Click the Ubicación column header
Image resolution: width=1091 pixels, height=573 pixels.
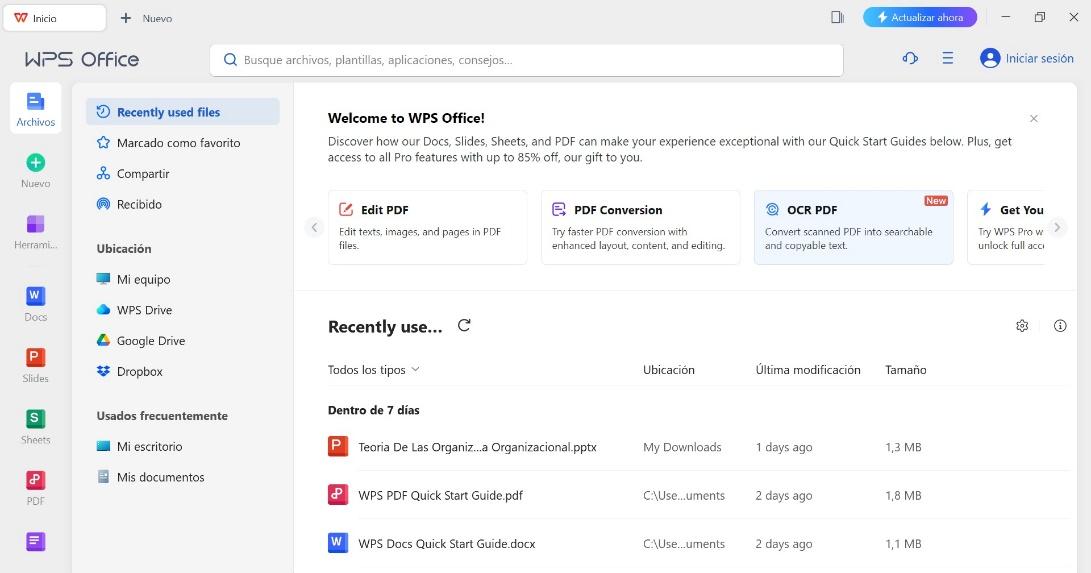point(669,369)
